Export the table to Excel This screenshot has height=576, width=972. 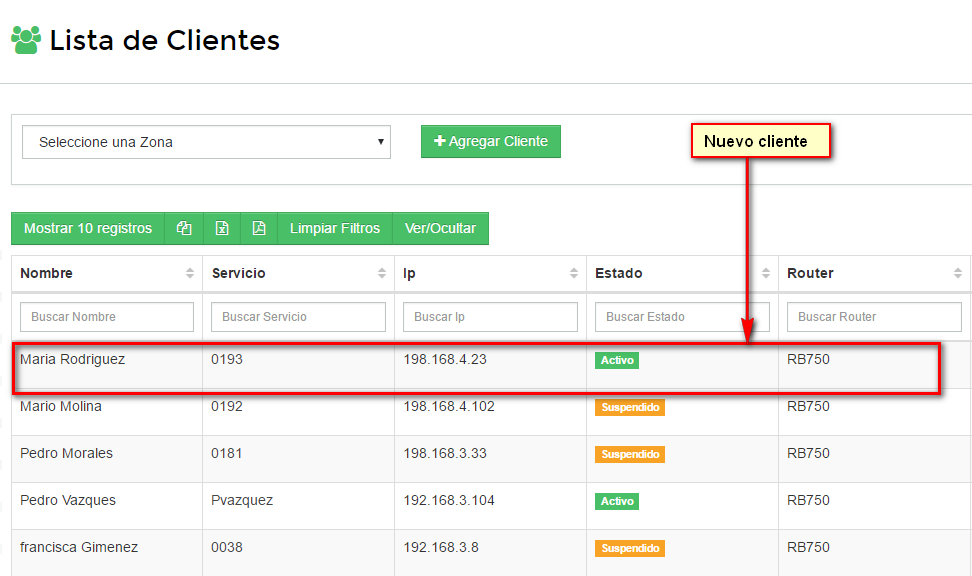(222, 228)
